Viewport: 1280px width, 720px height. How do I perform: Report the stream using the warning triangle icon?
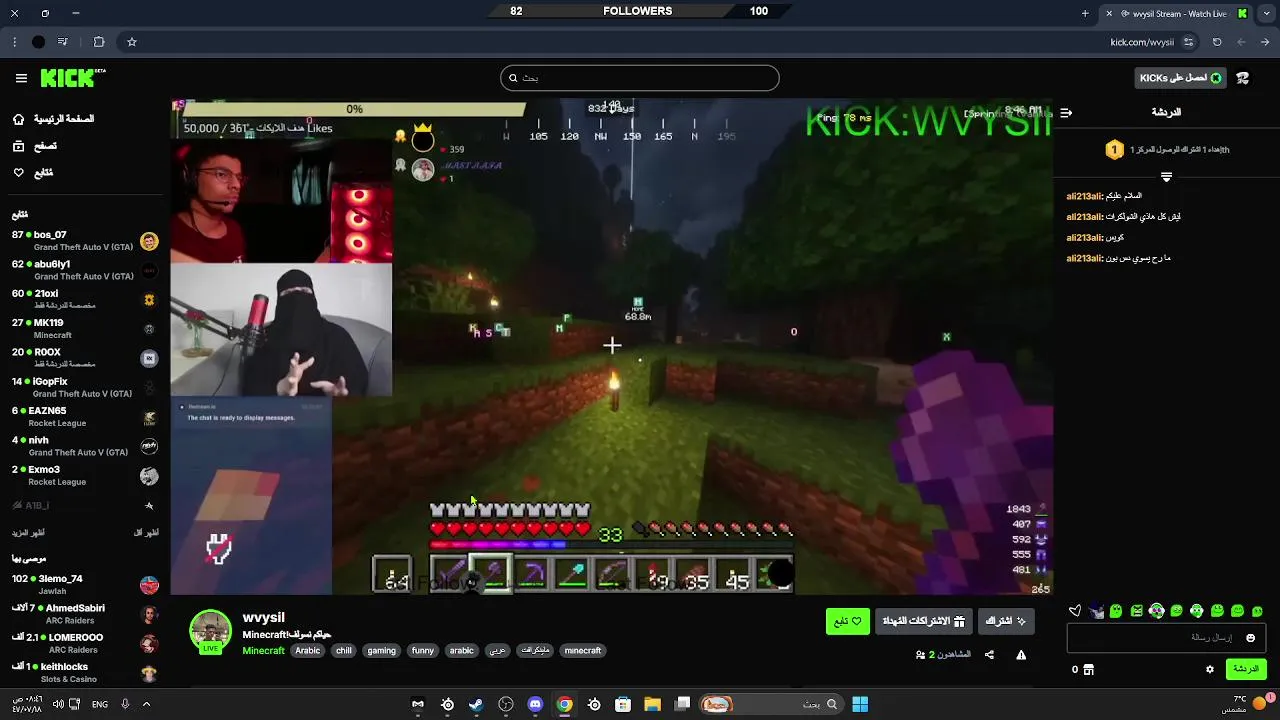click(x=1021, y=655)
